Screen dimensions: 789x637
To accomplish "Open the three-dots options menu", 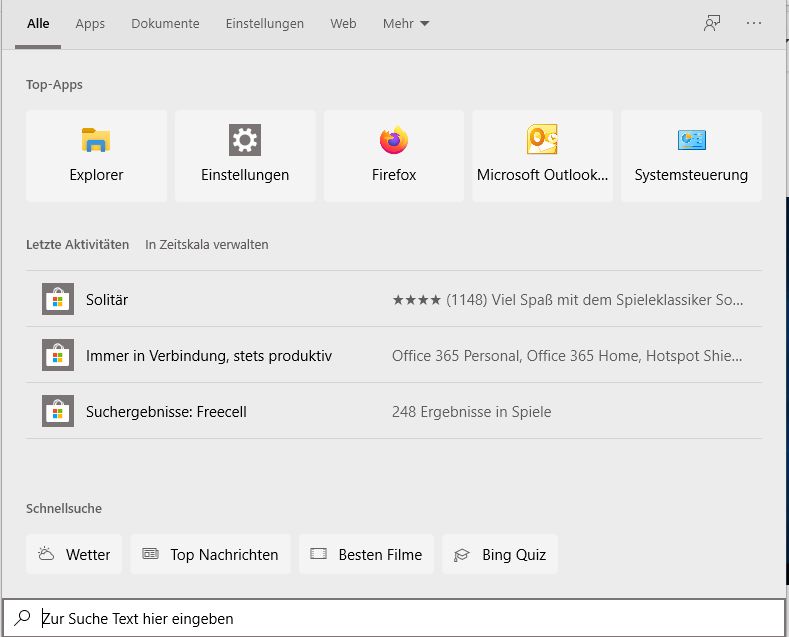I will pyautogui.click(x=754, y=23).
